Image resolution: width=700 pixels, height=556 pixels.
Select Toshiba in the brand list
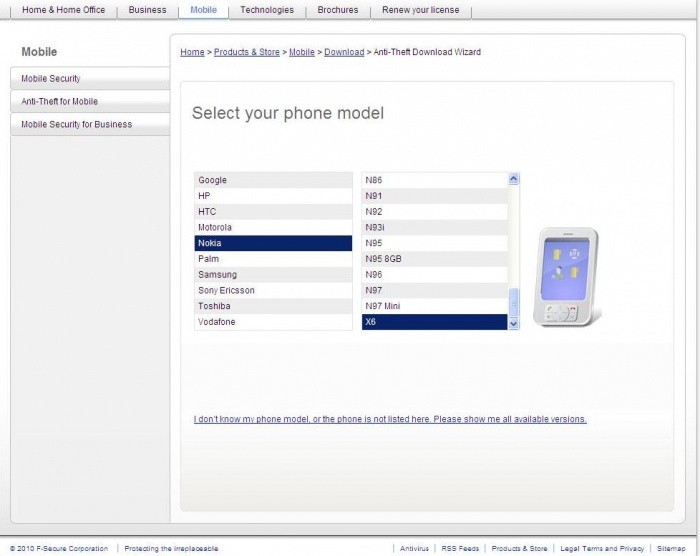click(273, 306)
